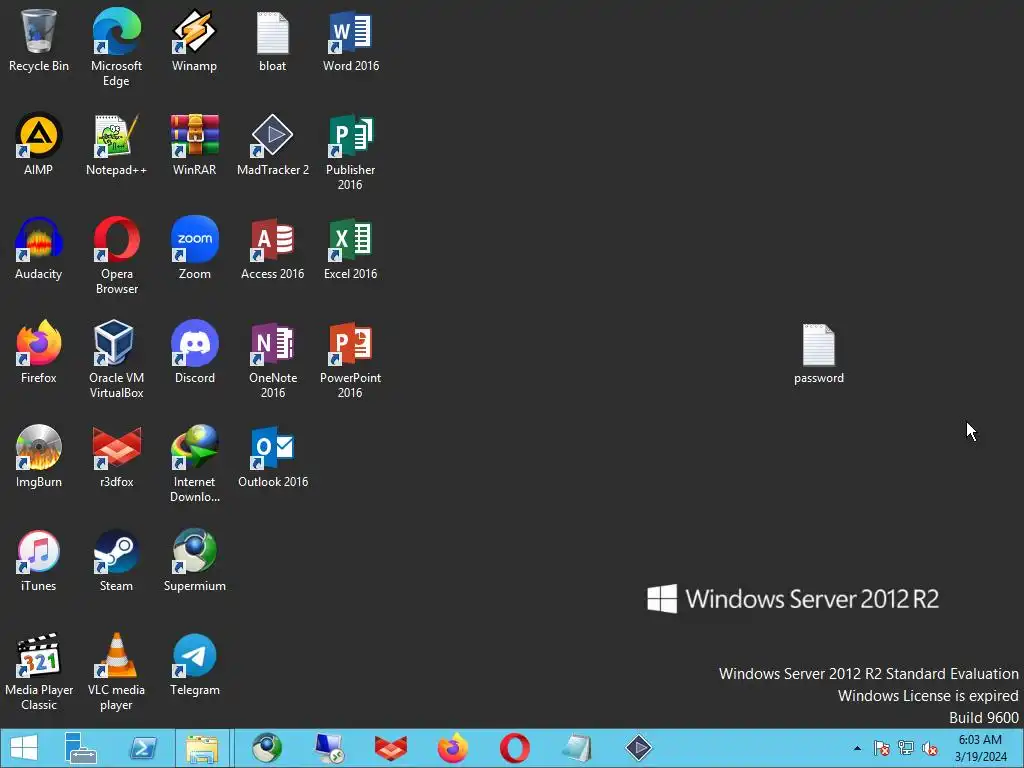
Task: Select the Zoom desktop shortcut
Action: 195,248
